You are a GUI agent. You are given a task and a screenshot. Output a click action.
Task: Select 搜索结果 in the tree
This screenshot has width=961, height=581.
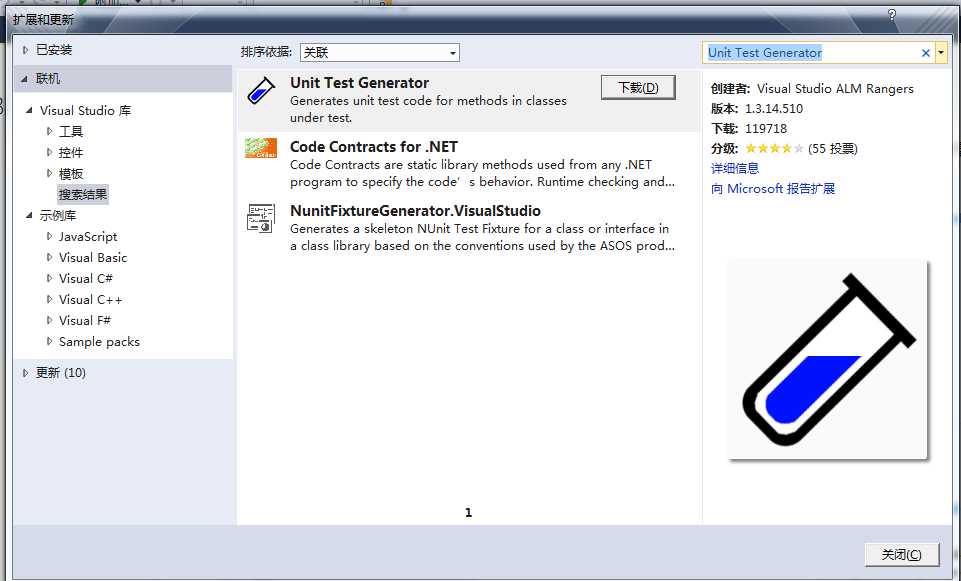pos(83,194)
